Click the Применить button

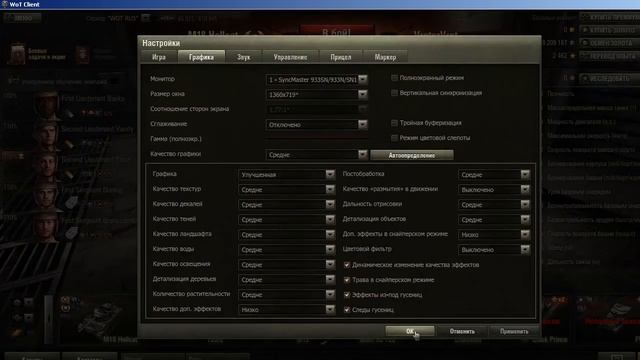click(x=514, y=331)
